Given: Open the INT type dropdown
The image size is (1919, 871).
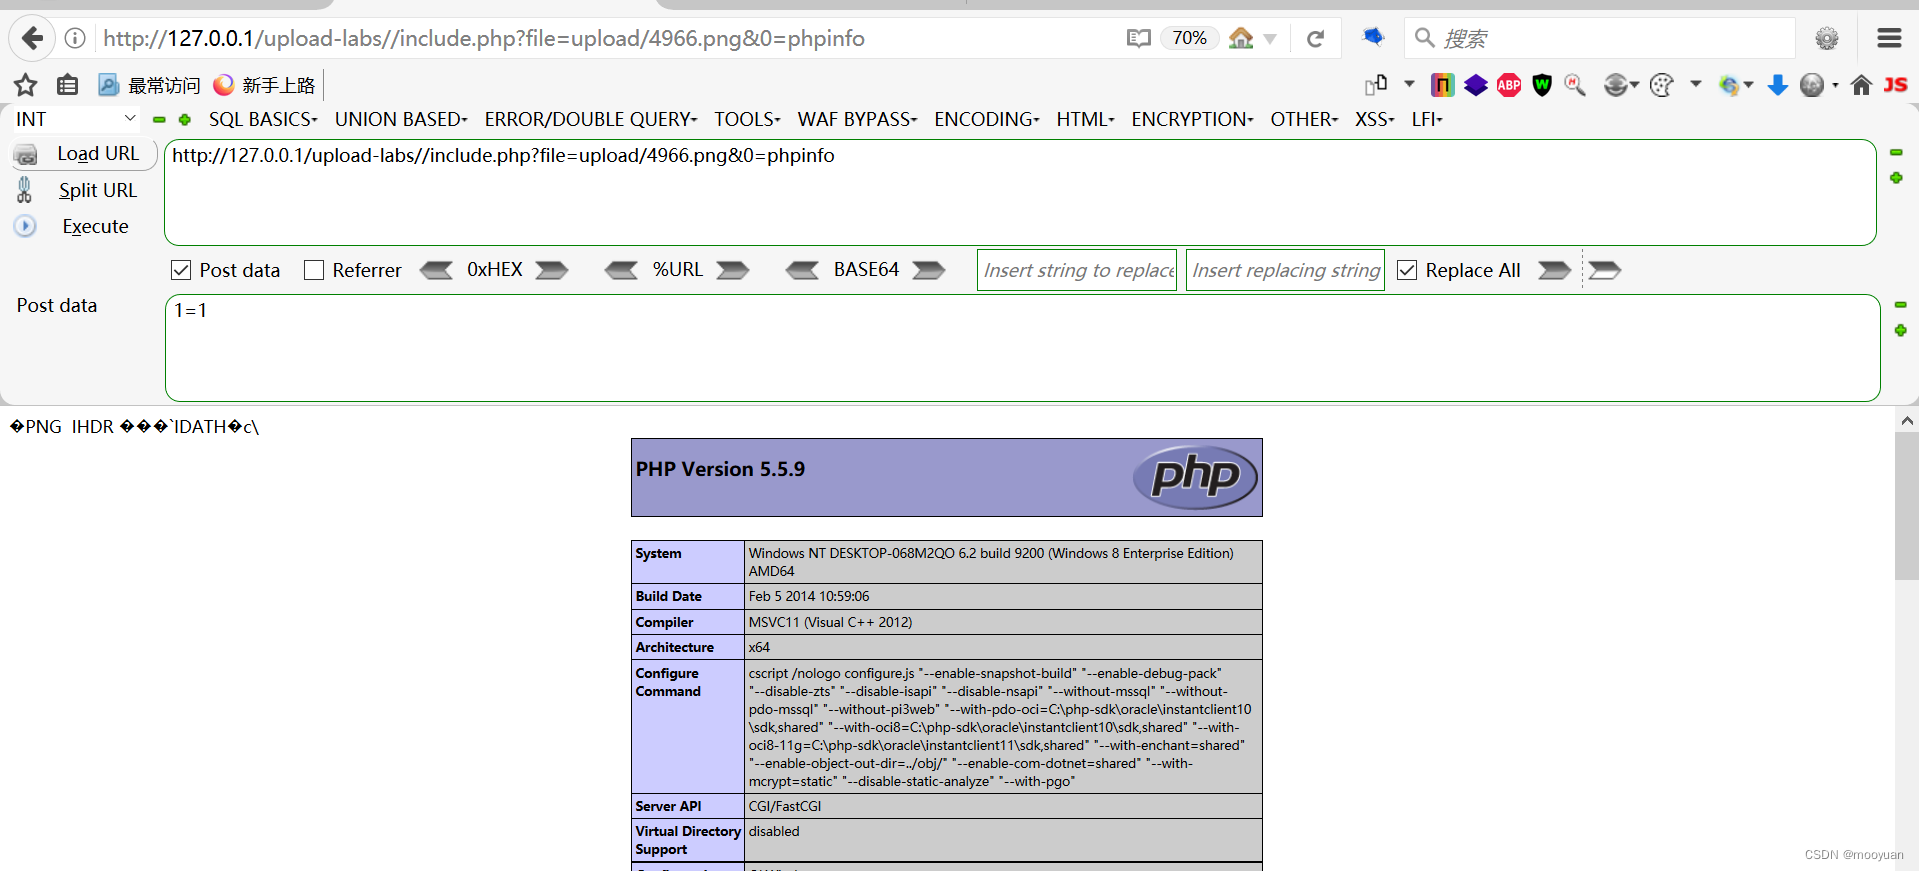Looking at the screenshot, I should [75, 119].
